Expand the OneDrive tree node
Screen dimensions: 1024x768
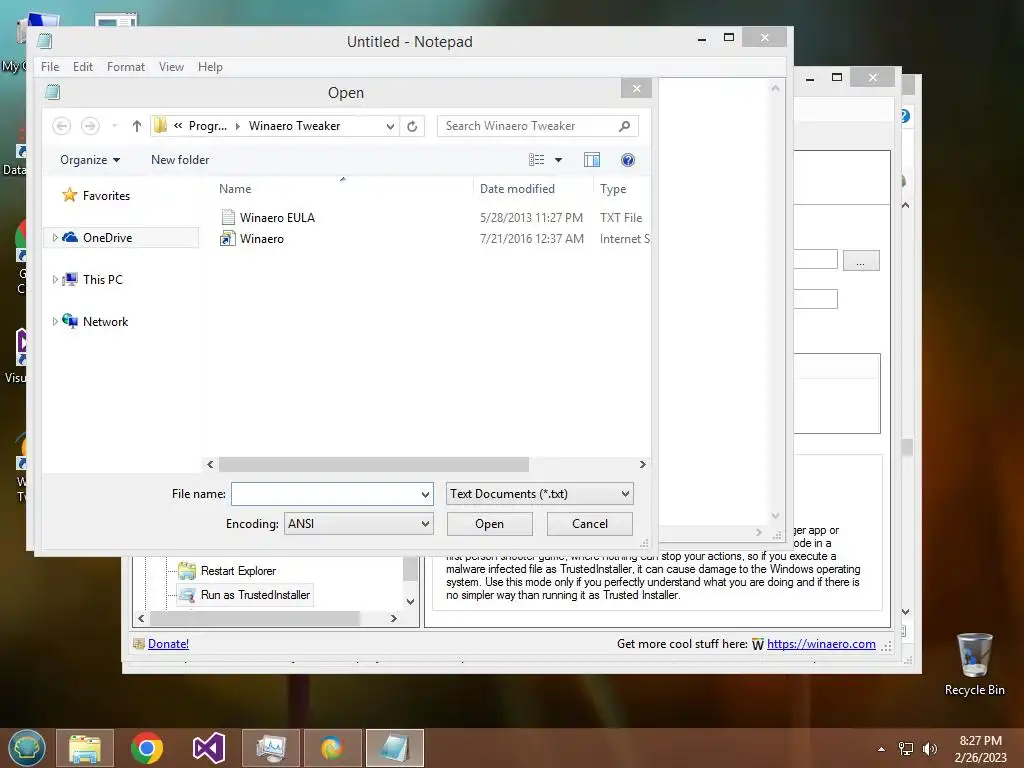coord(55,238)
